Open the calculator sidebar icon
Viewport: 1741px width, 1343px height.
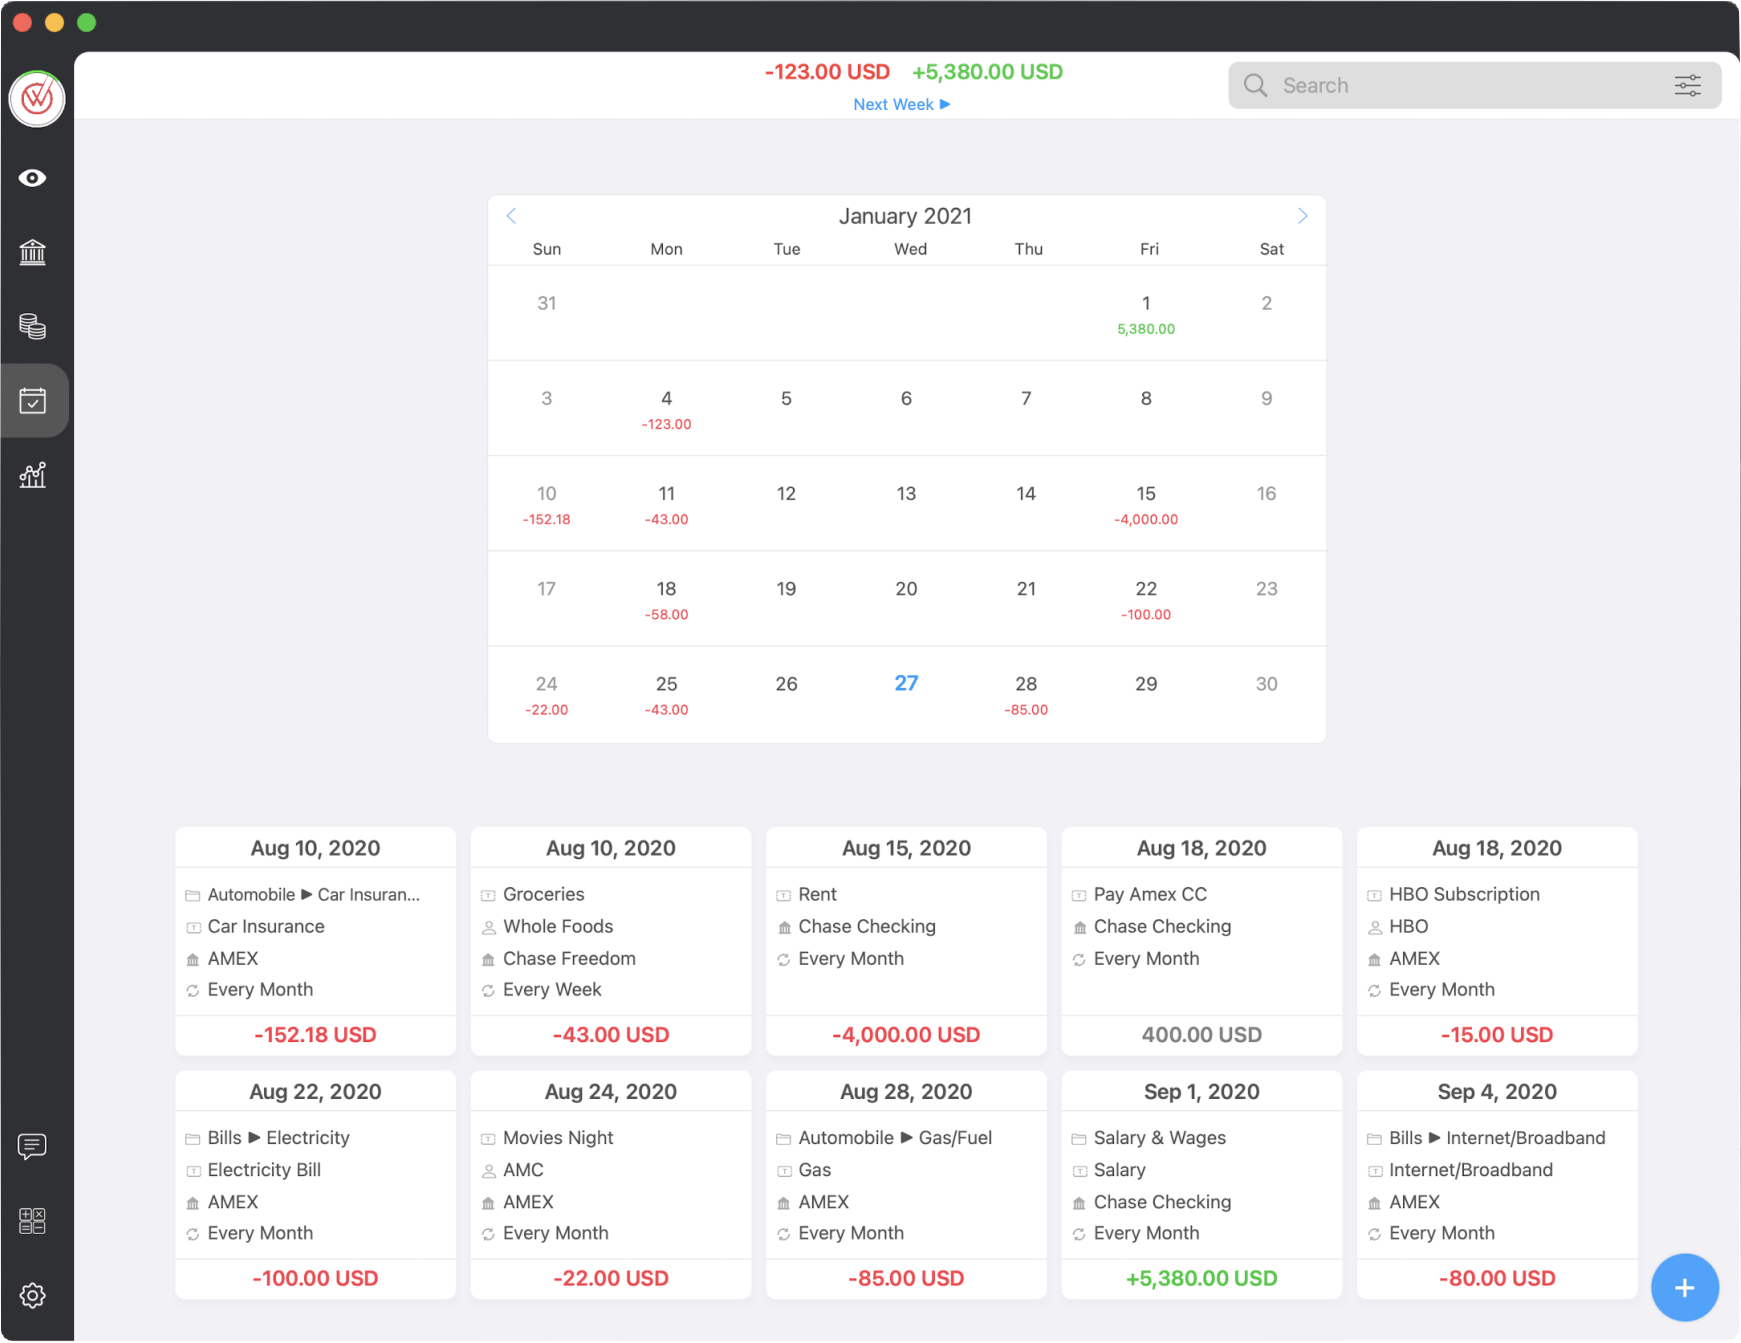pyautogui.click(x=33, y=1220)
